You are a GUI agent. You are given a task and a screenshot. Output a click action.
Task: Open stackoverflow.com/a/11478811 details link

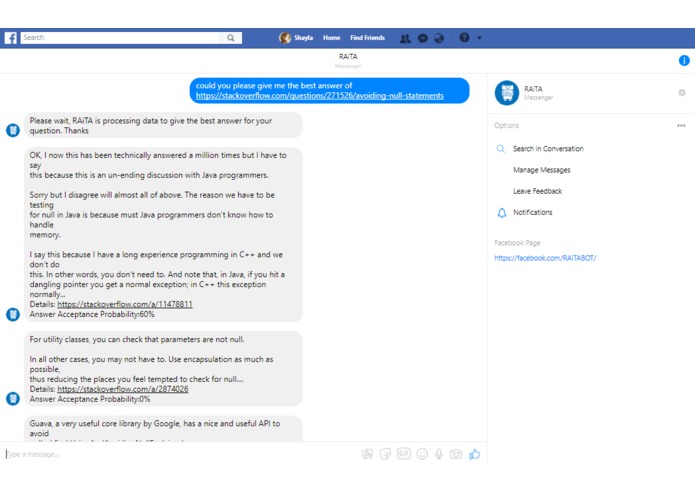click(125, 304)
